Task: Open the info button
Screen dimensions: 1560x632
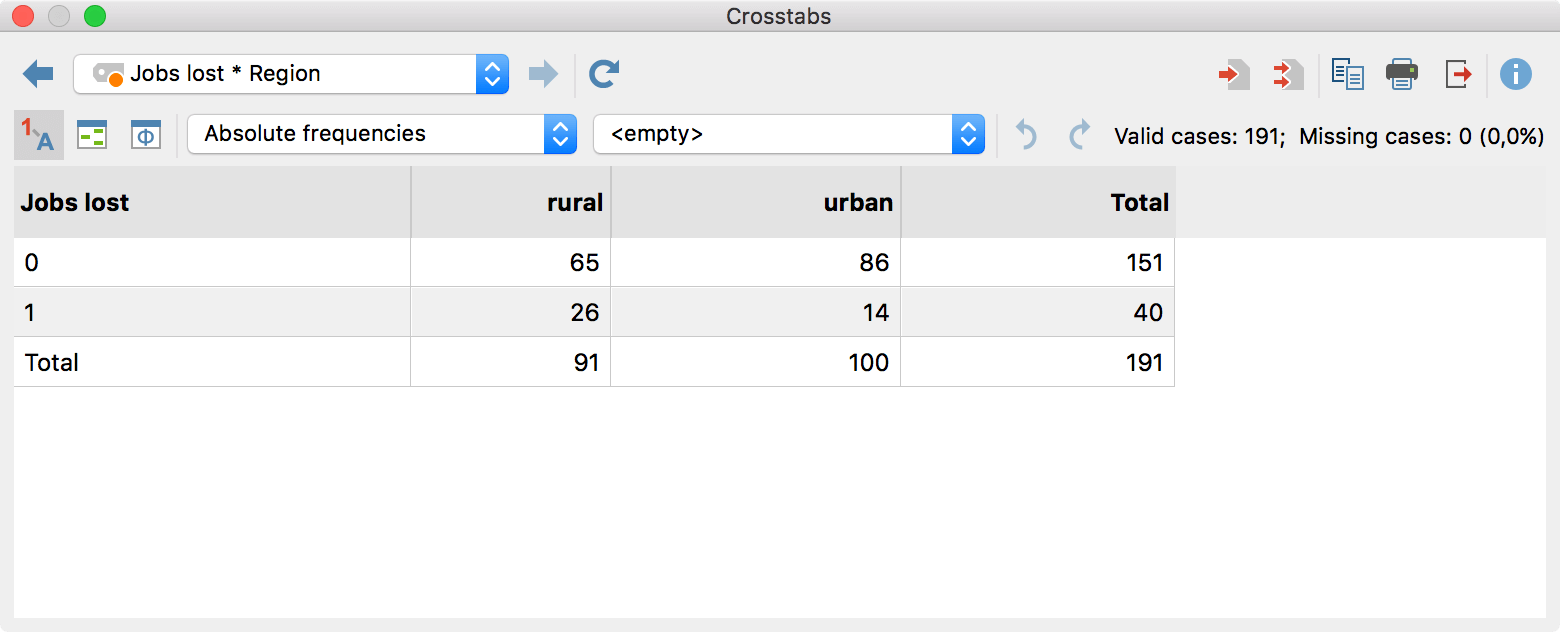Action: 1516,75
